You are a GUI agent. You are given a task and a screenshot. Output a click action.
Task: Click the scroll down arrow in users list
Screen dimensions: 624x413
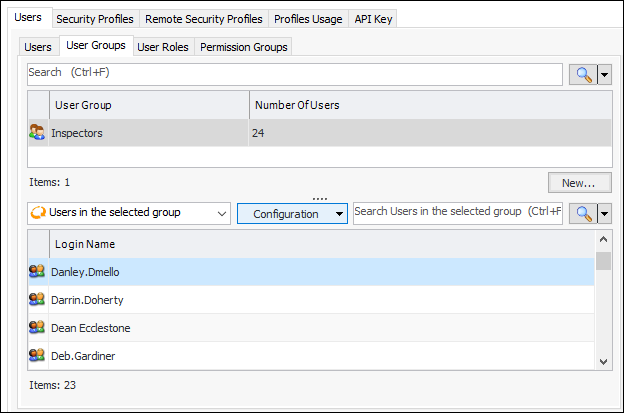point(602,361)
